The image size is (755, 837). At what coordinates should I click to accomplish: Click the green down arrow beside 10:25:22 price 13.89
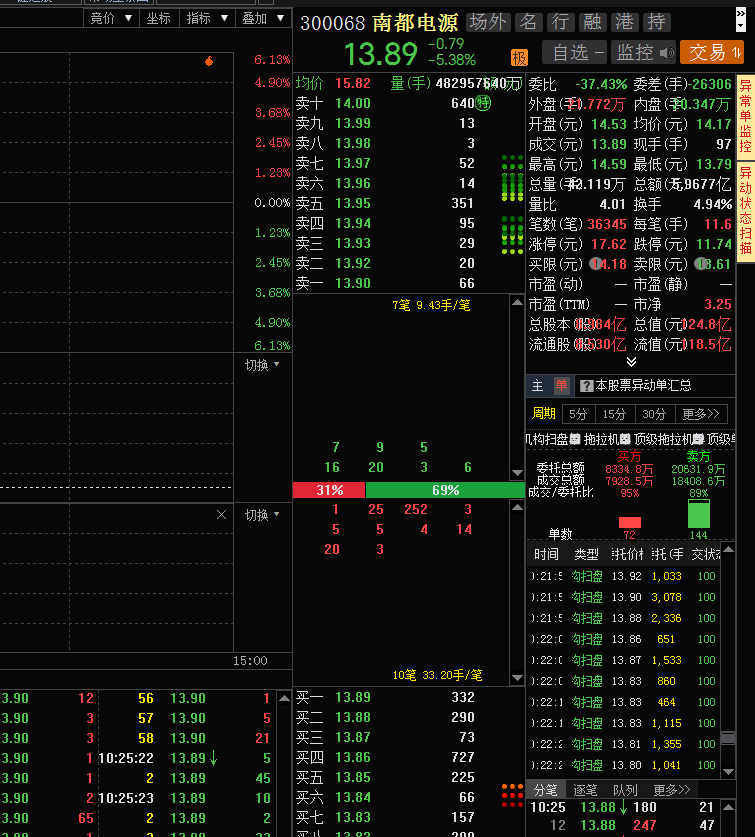click(x=214, y=758)
